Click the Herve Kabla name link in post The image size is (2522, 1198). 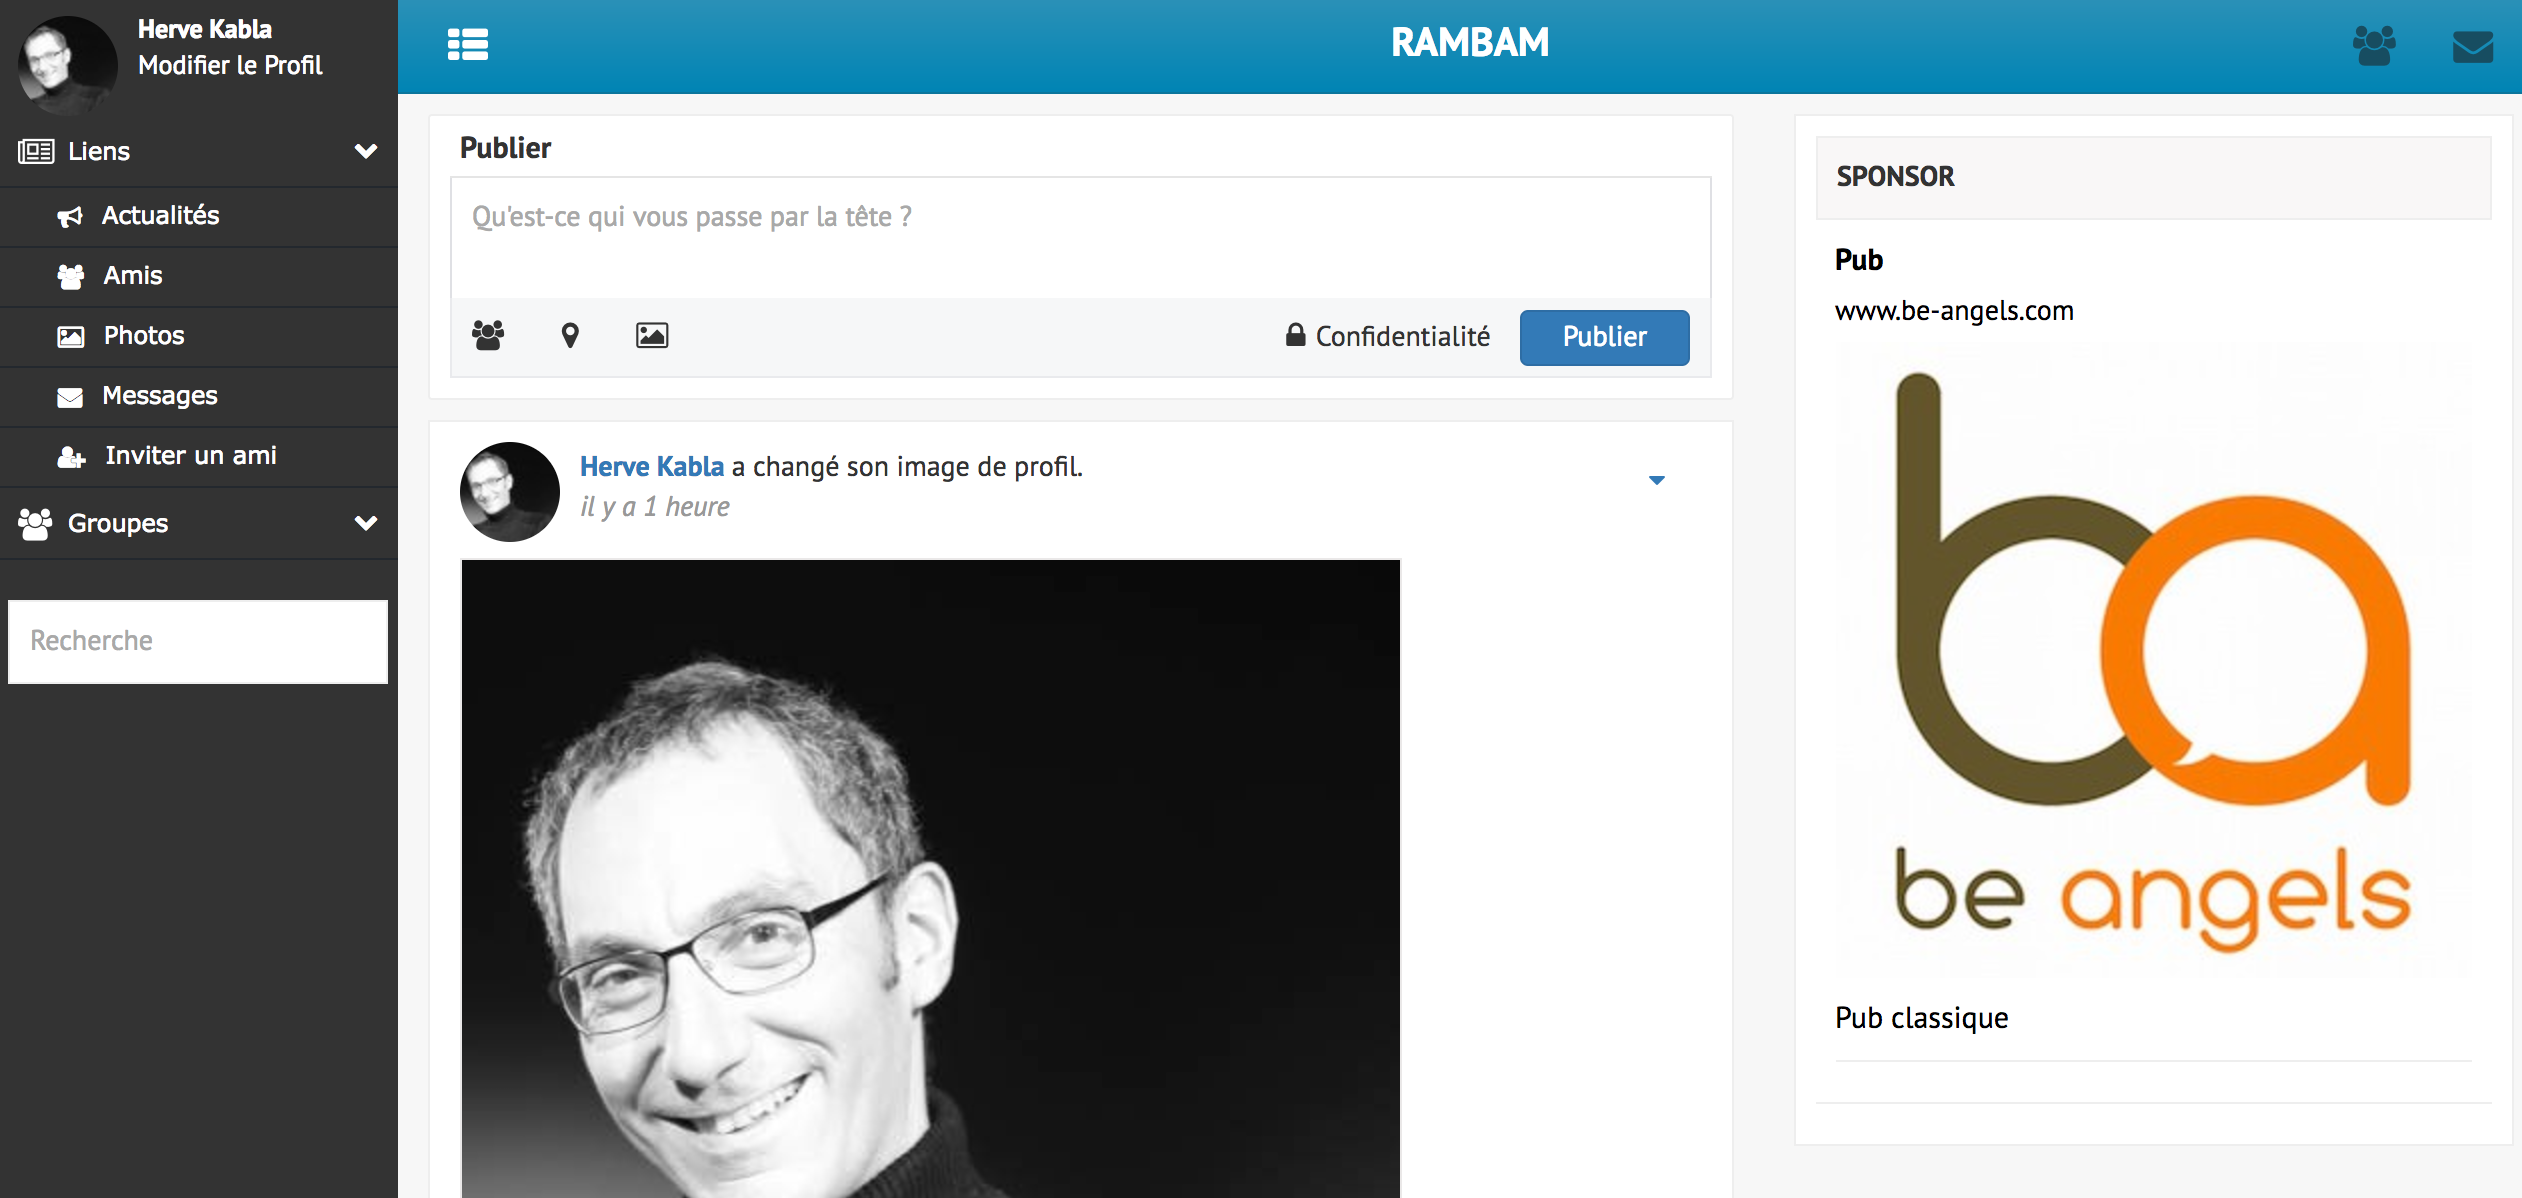click(x=651, y=466)
